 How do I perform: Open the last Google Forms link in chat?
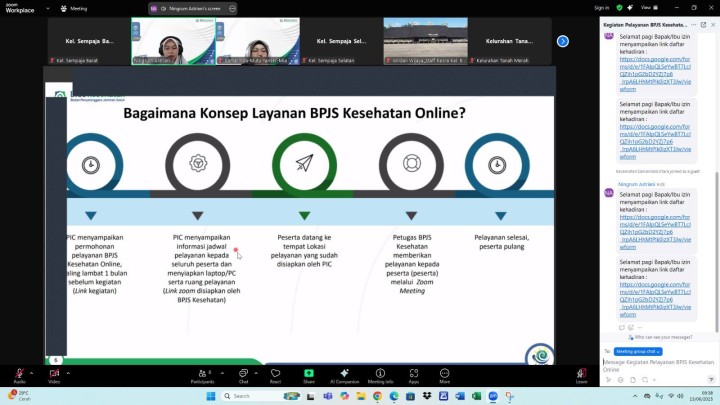pyautogui.click(x=655, y=299)
